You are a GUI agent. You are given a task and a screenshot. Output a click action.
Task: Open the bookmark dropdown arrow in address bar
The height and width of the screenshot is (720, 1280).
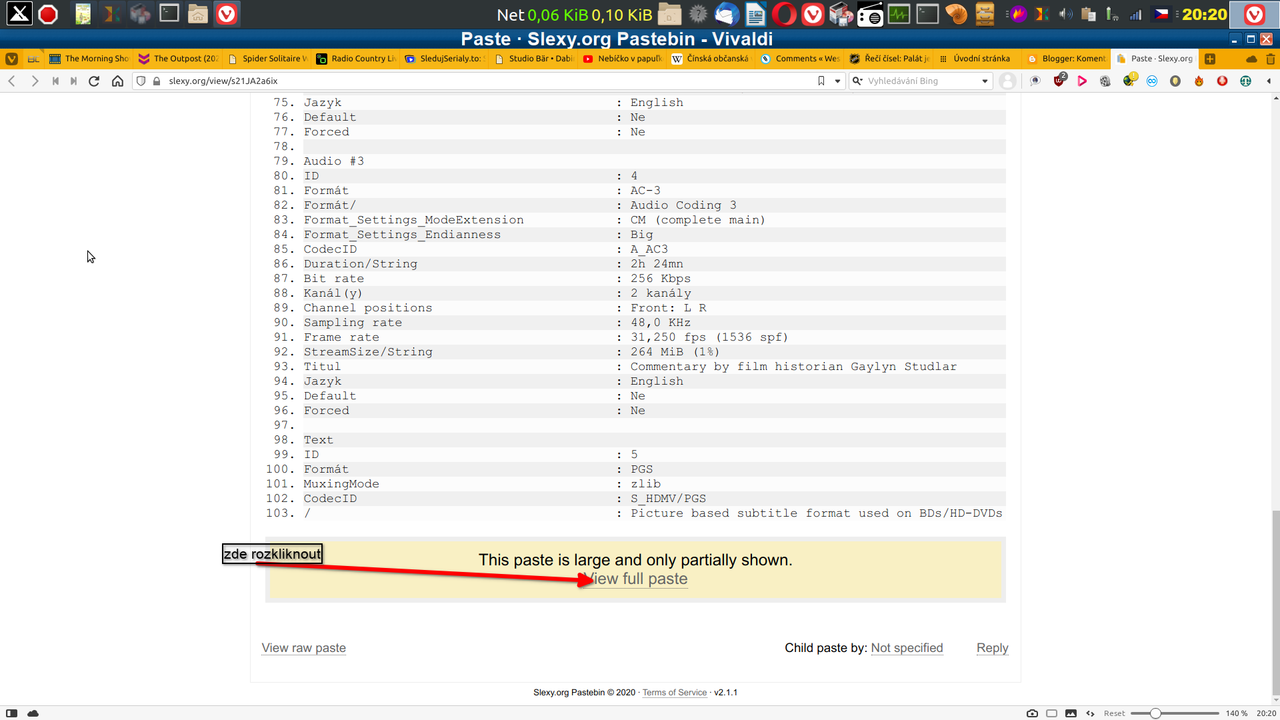tap(838, 81)
